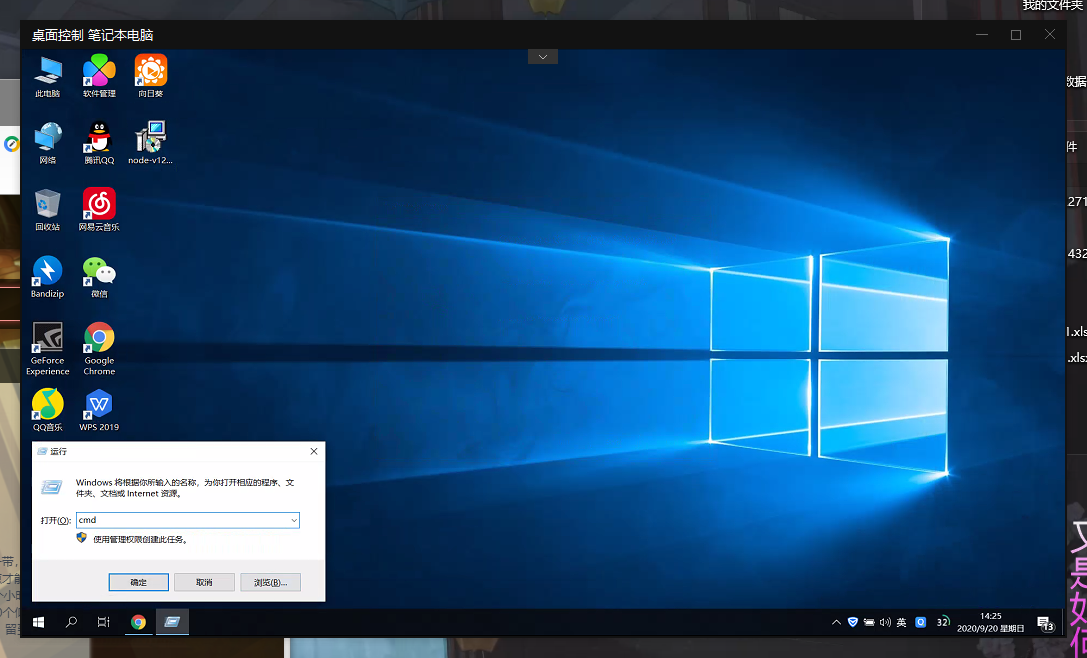The image size is (1087, 658).
Task: Click the 腾讯QQ penguin icon
Action: pos(99,138)
